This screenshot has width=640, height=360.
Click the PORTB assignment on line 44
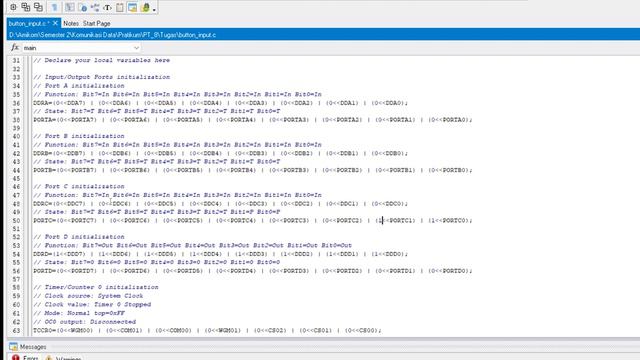253,170
